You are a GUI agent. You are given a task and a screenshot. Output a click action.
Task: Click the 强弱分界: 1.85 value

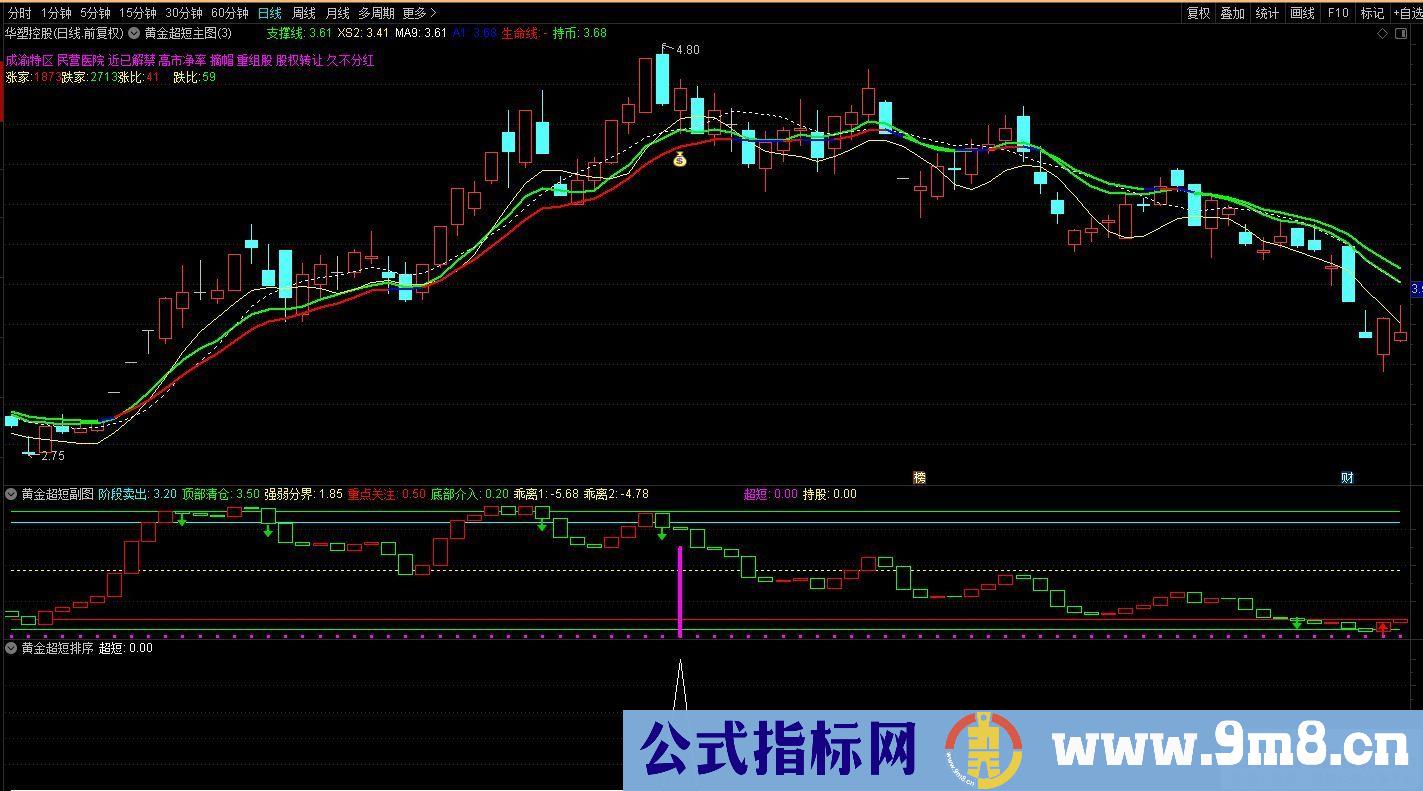[x=304, y=494]
